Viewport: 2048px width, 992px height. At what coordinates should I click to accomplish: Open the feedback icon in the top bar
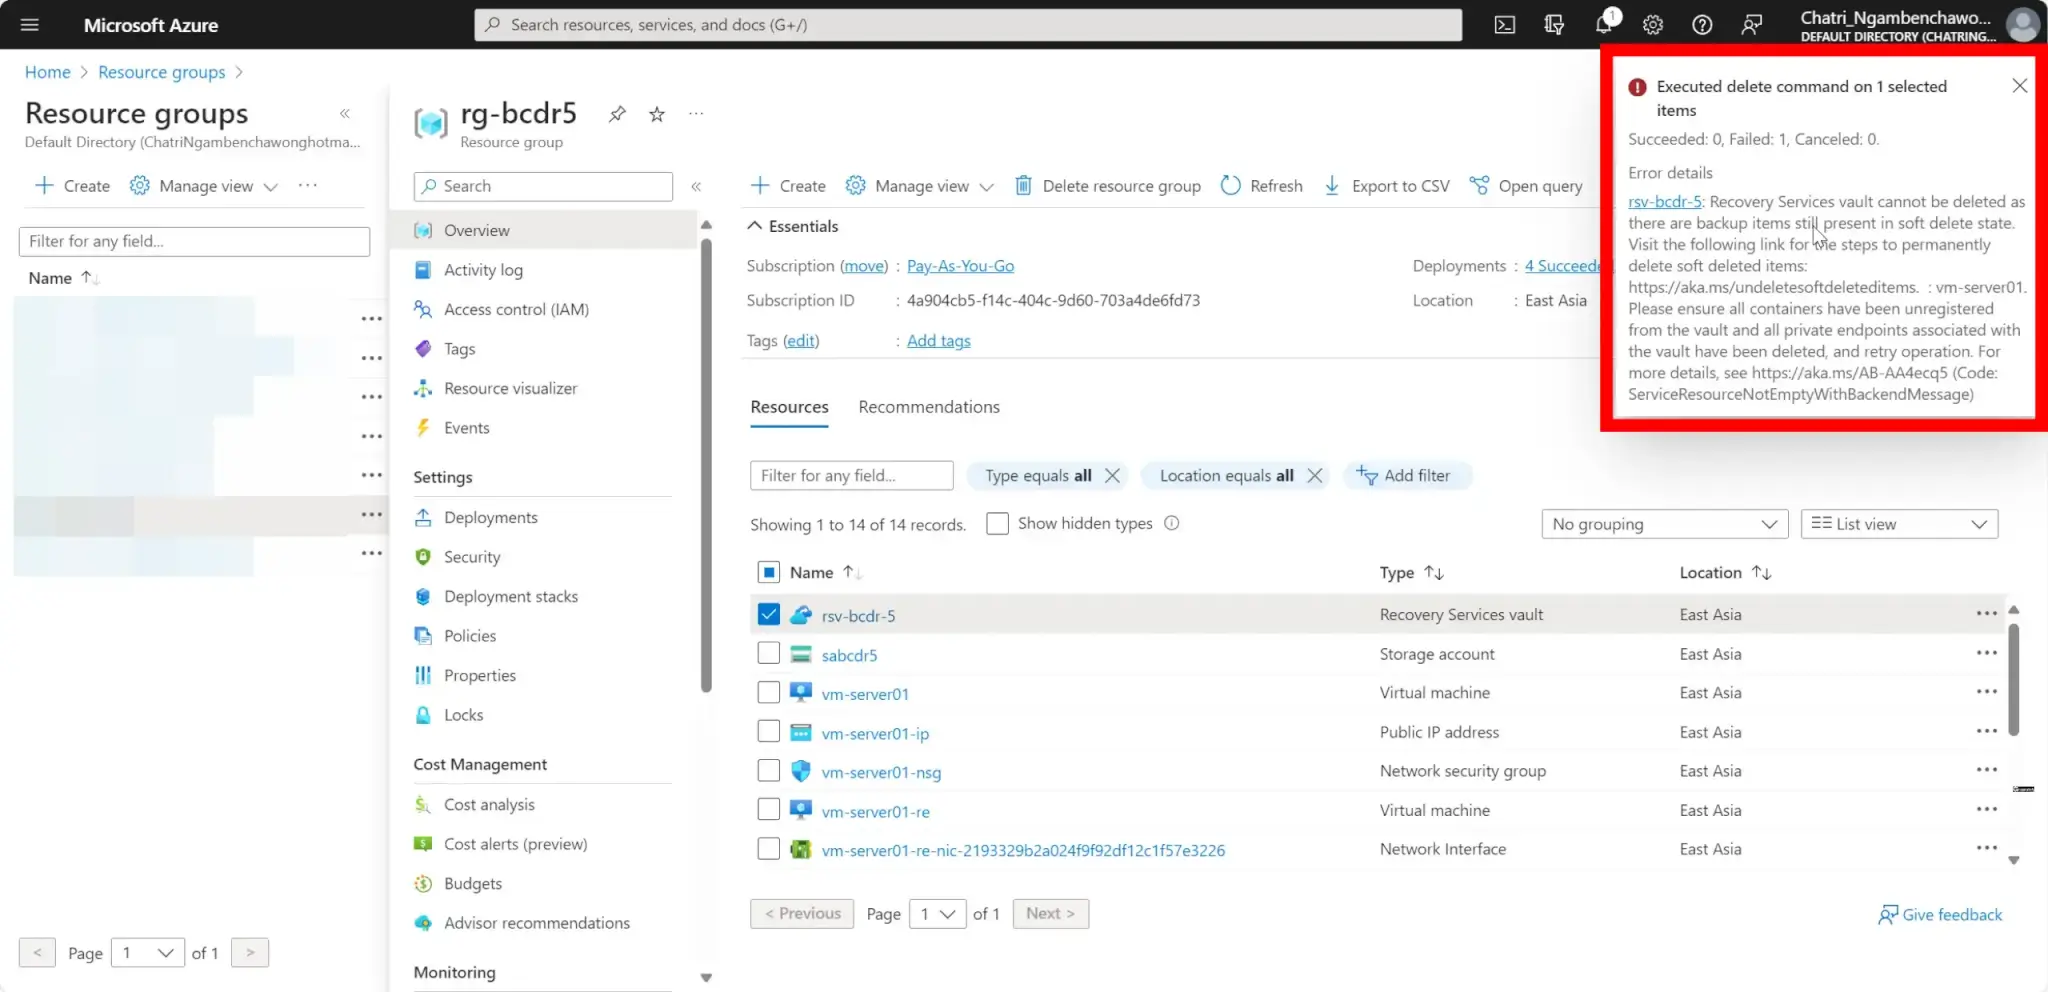tap(1752, 25)
